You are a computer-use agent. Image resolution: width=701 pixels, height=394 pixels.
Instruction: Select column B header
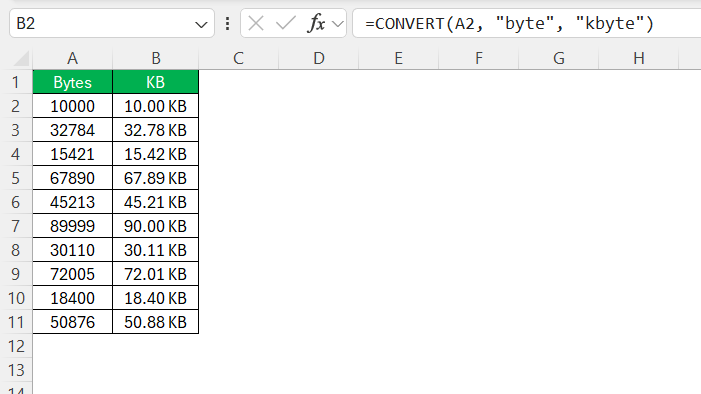pyautogui.click(x=156, y=58)
